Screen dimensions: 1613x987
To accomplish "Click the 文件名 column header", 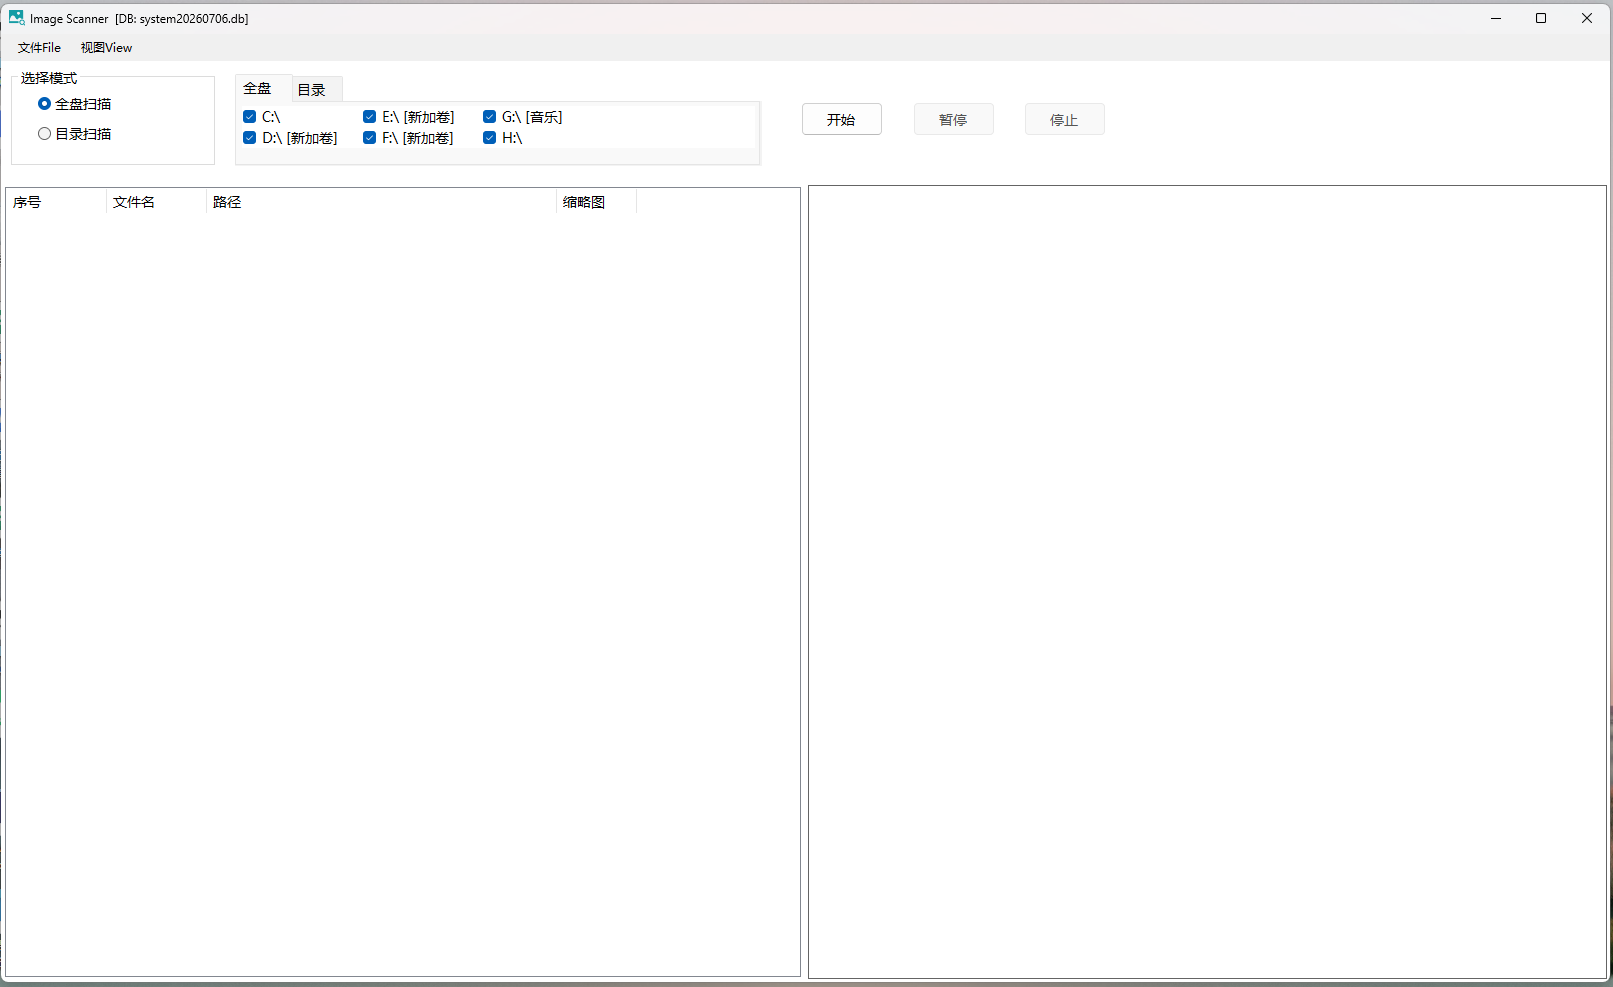I will tap(156, 202).
